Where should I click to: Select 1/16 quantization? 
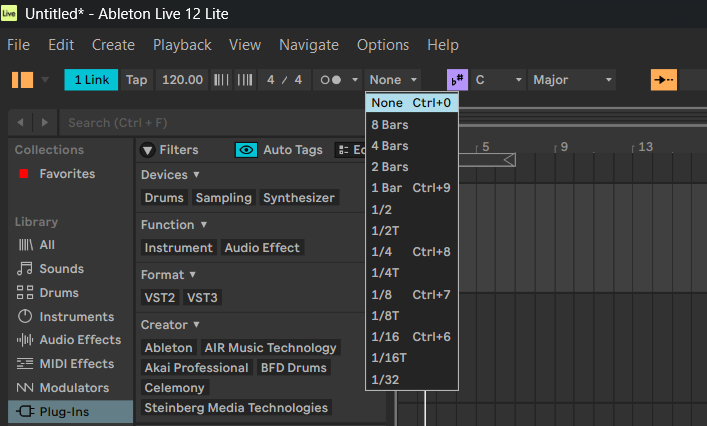tap(412, 337)
